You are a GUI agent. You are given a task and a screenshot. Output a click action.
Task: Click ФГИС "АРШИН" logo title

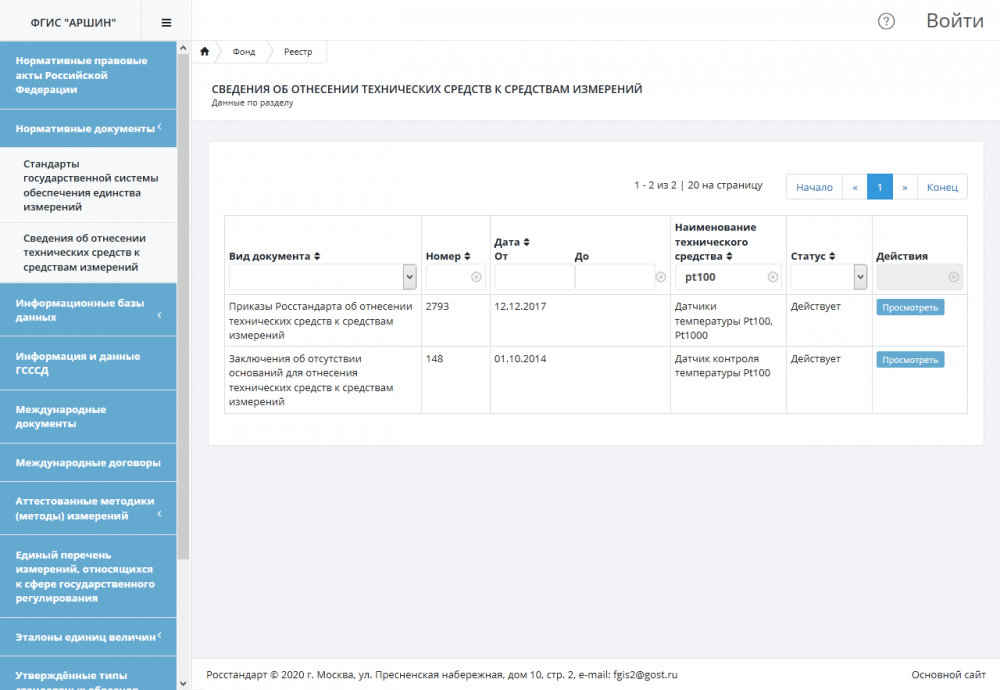(73, 23)
